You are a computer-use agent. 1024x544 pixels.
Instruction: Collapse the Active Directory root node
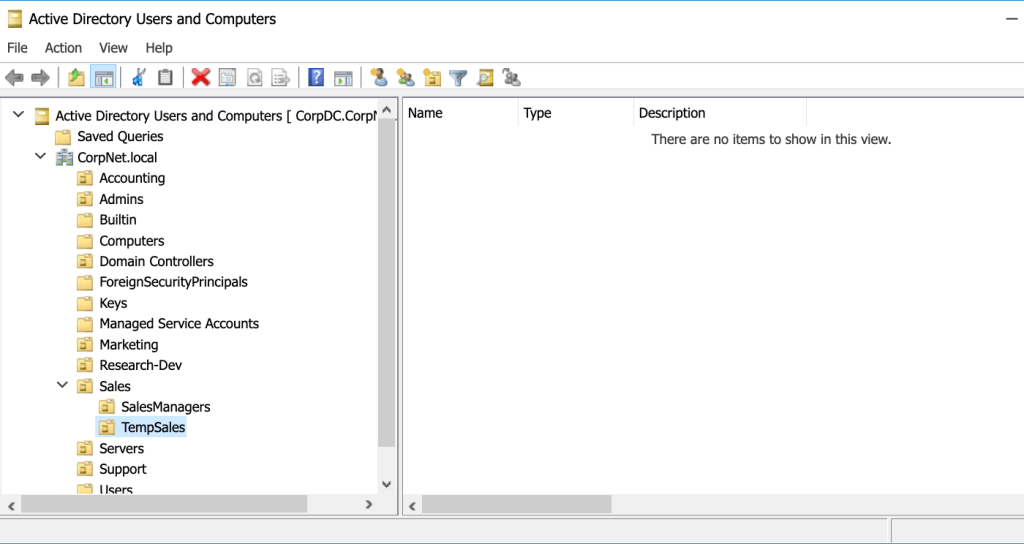click(18, 115)
